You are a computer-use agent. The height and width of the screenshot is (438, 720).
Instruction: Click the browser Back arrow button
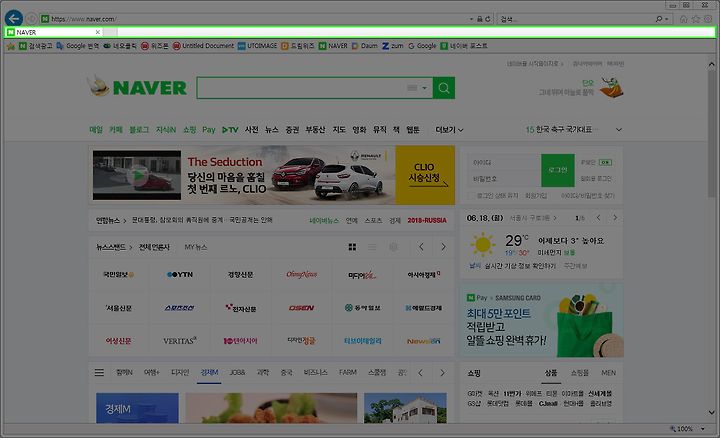click(x=14, y=18)
